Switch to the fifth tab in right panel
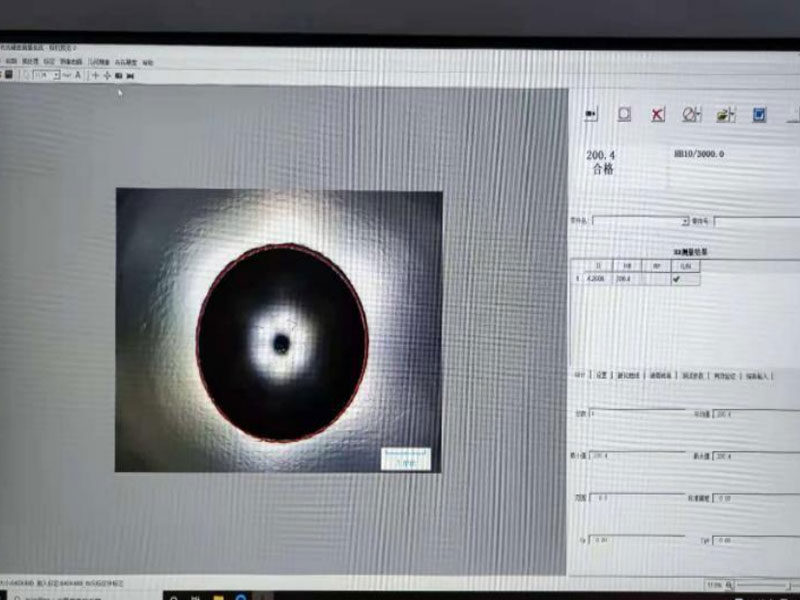Image resolution: width=800 pixels, height=600 pixels. click(x=693, y=376)
